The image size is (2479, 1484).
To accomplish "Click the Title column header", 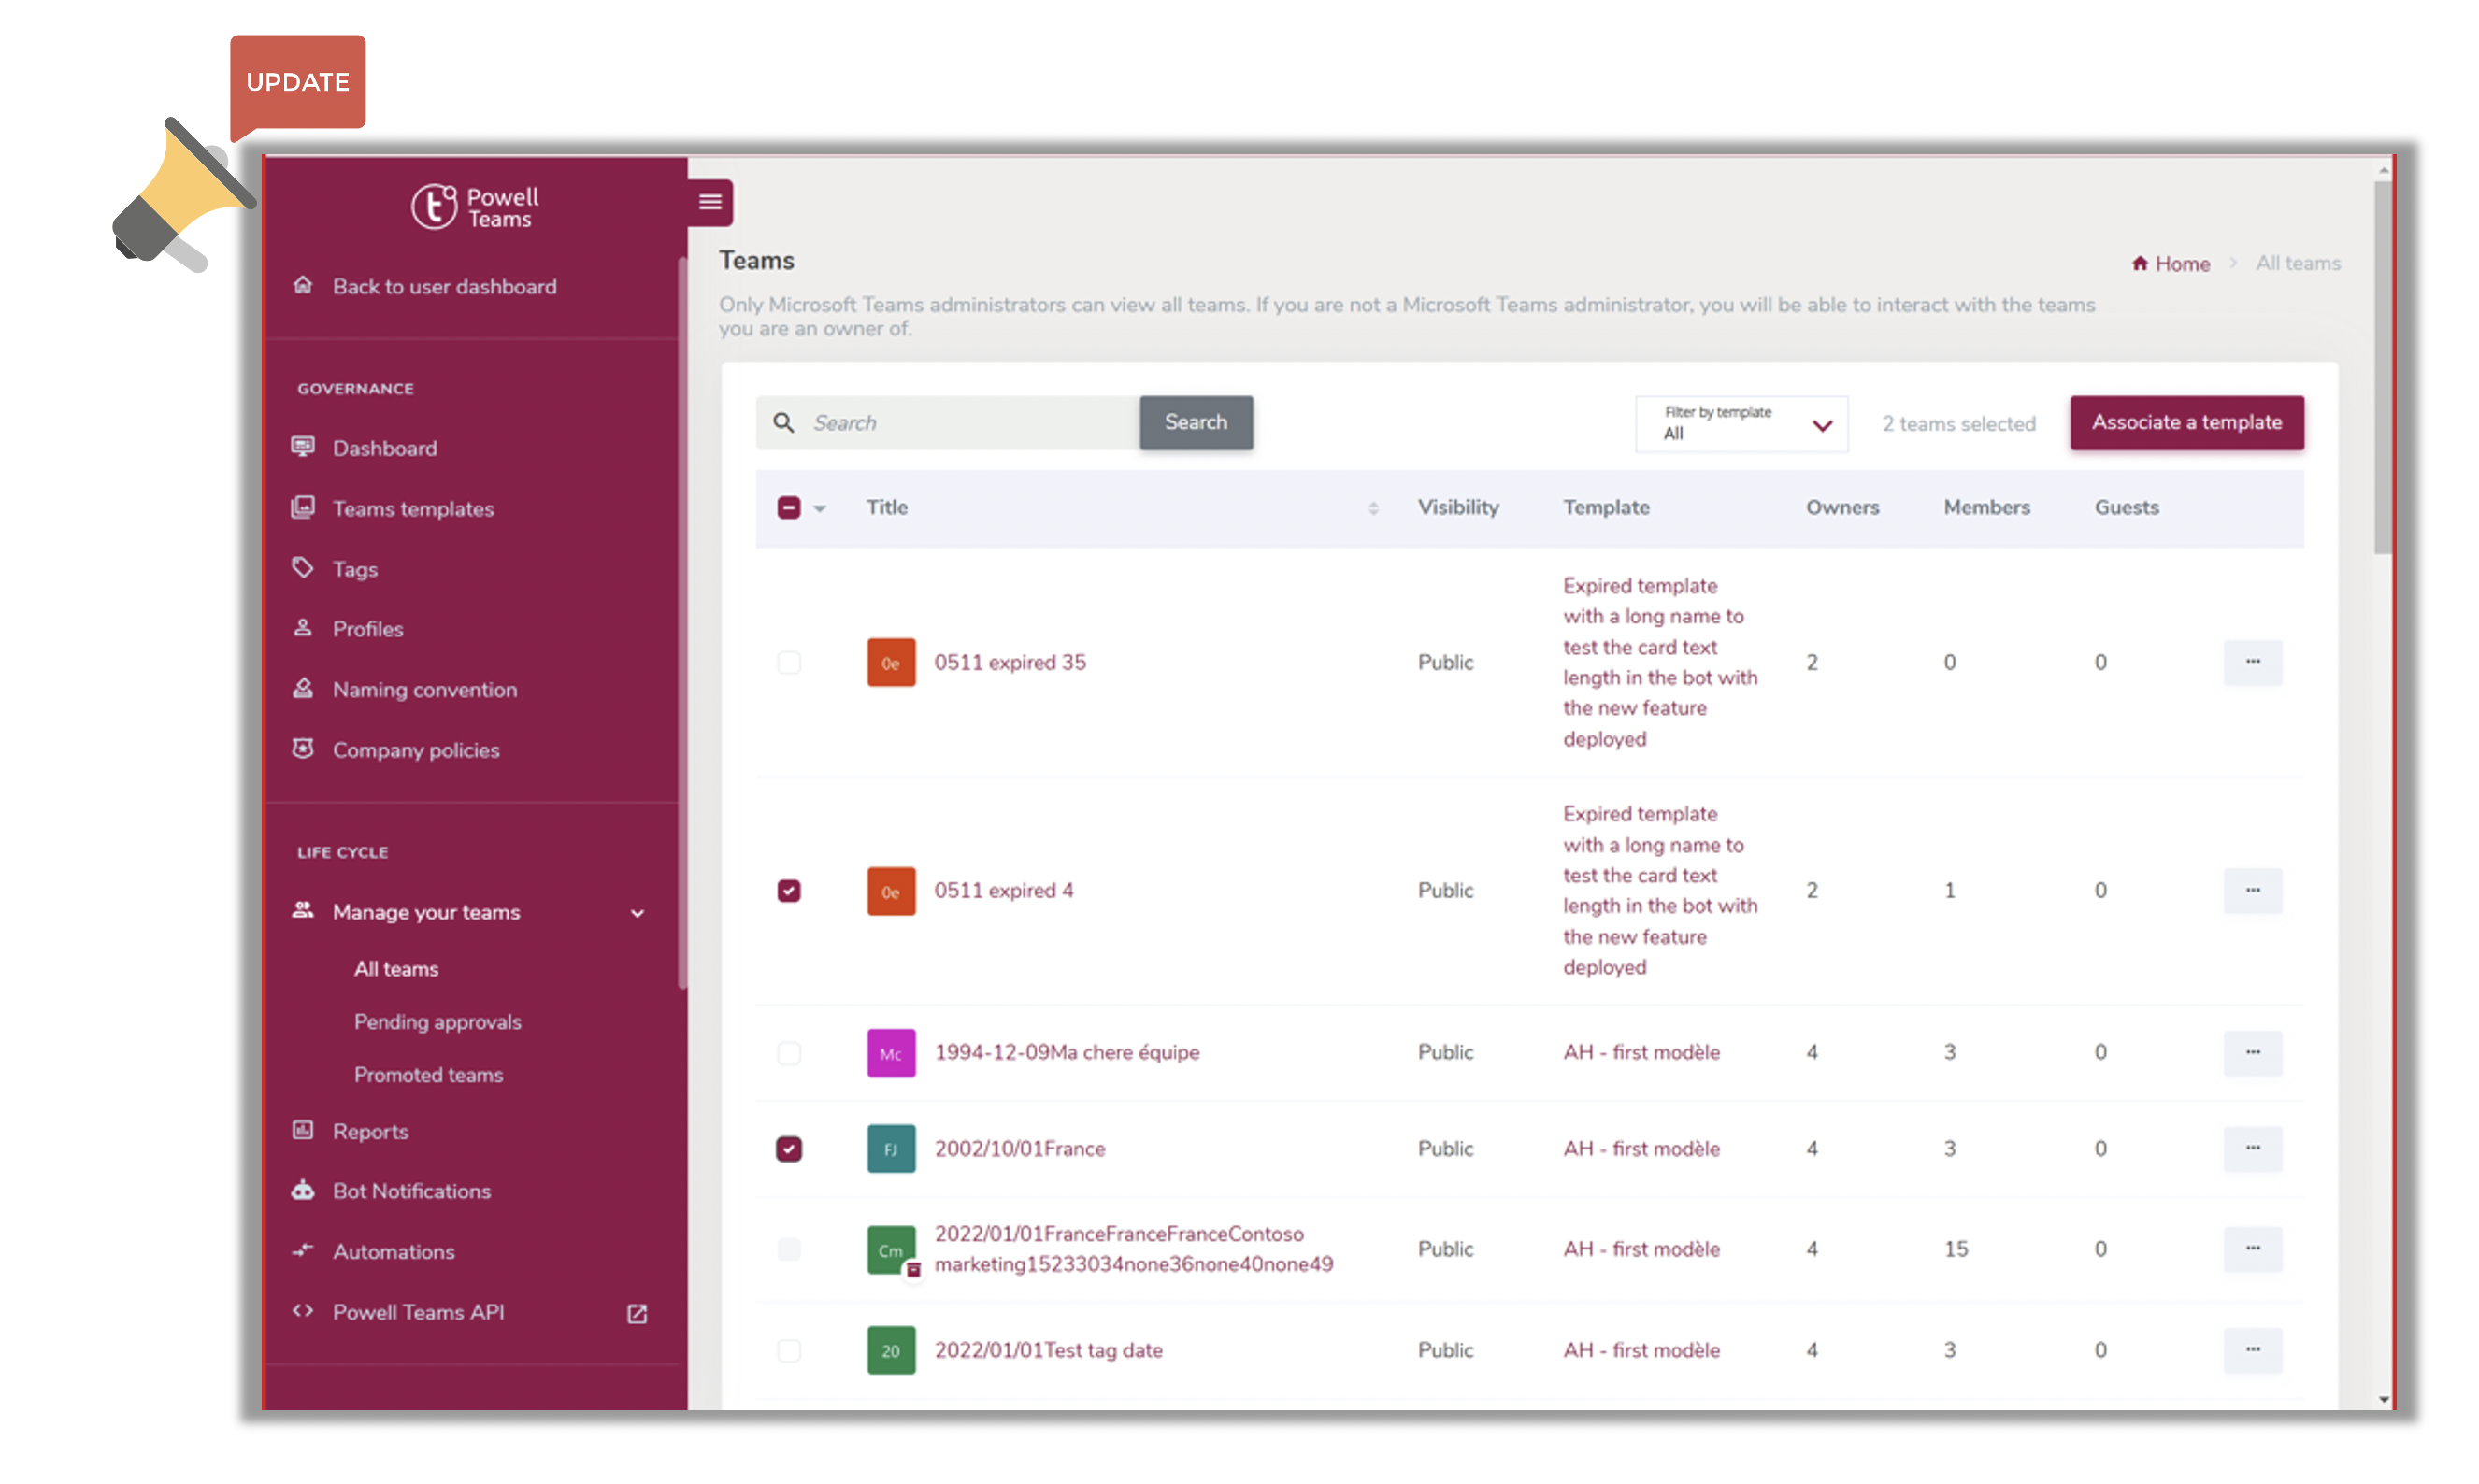I will 886,507.
